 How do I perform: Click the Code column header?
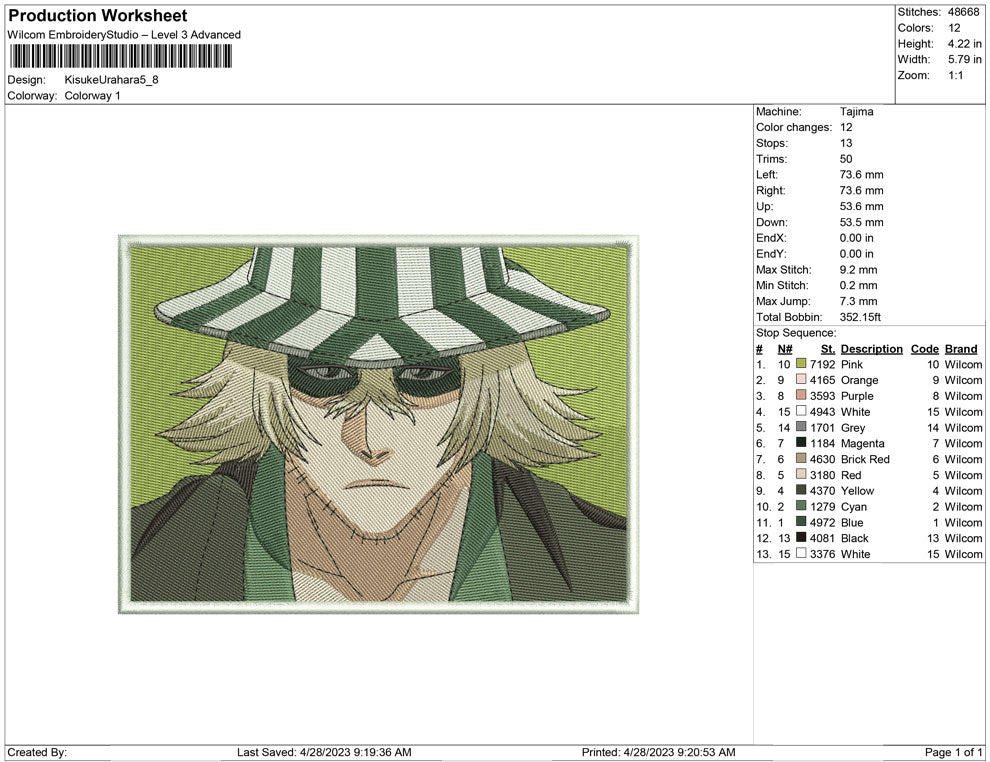(925, 348)
